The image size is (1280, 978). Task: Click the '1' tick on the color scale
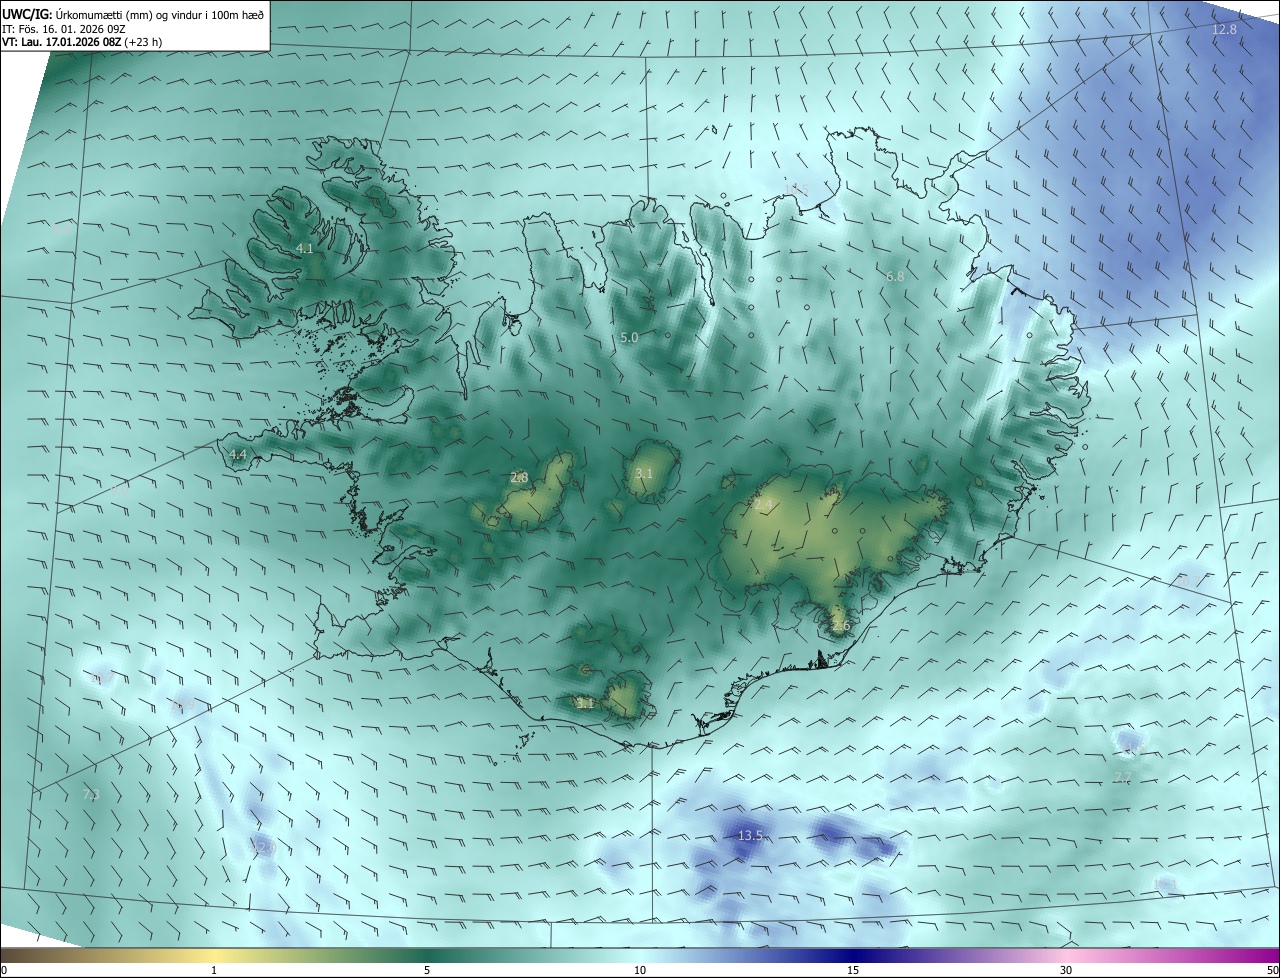214,970
